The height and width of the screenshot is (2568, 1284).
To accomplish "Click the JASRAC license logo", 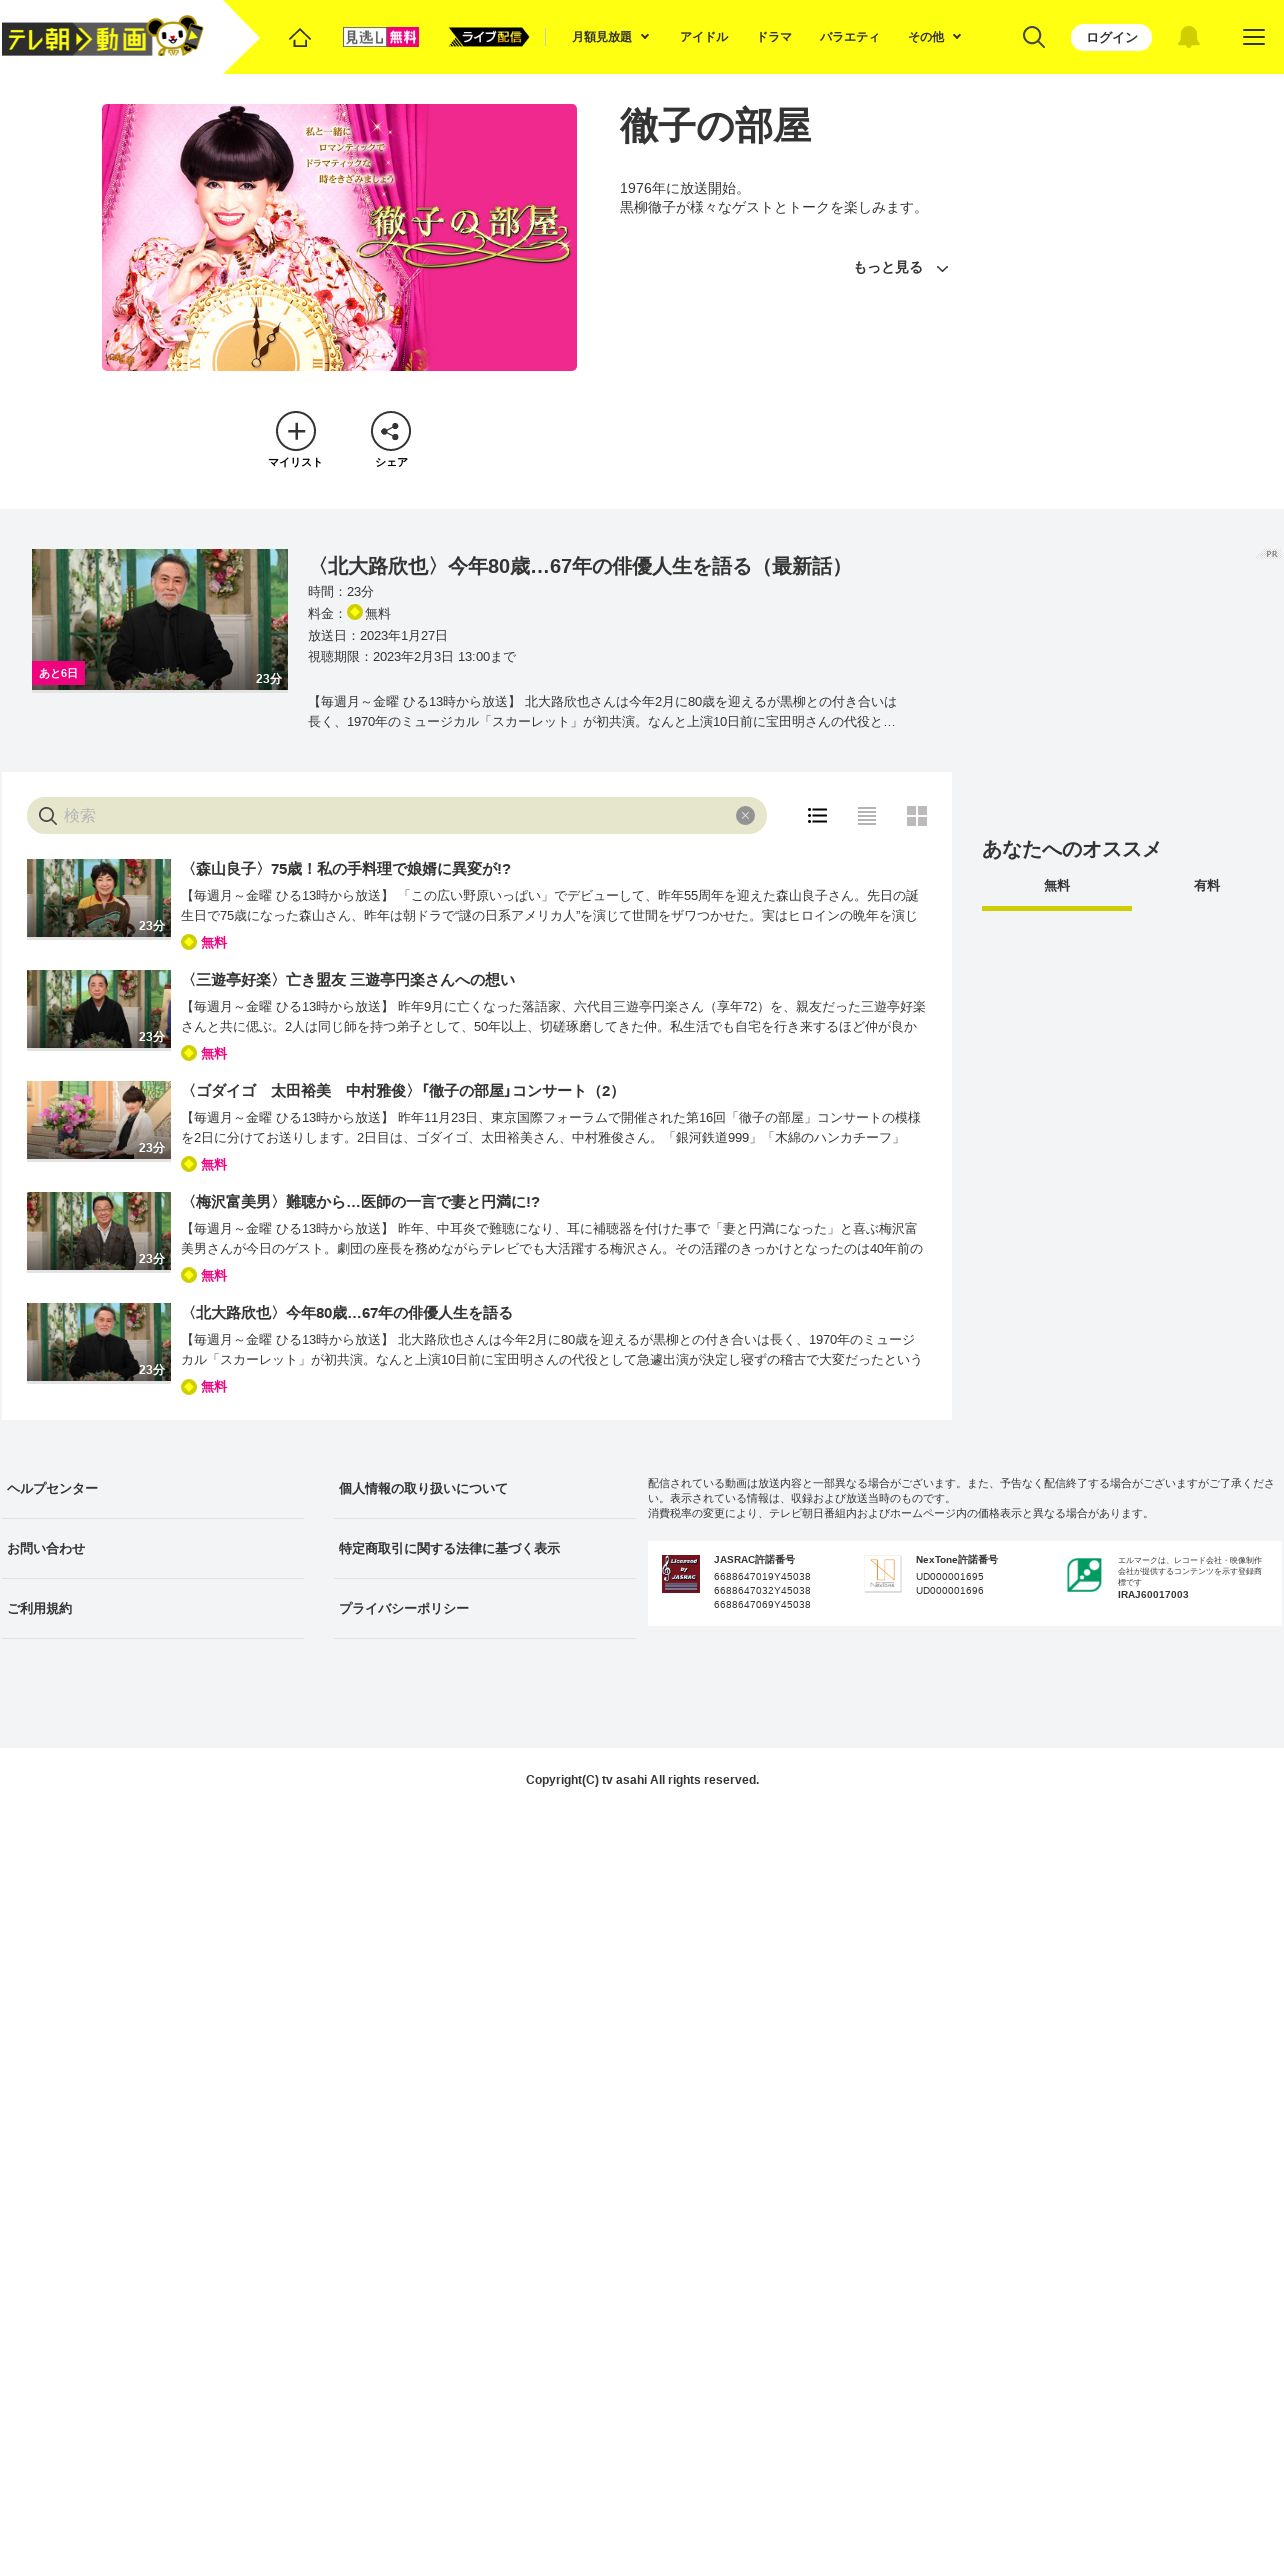I will (681, 1574).
